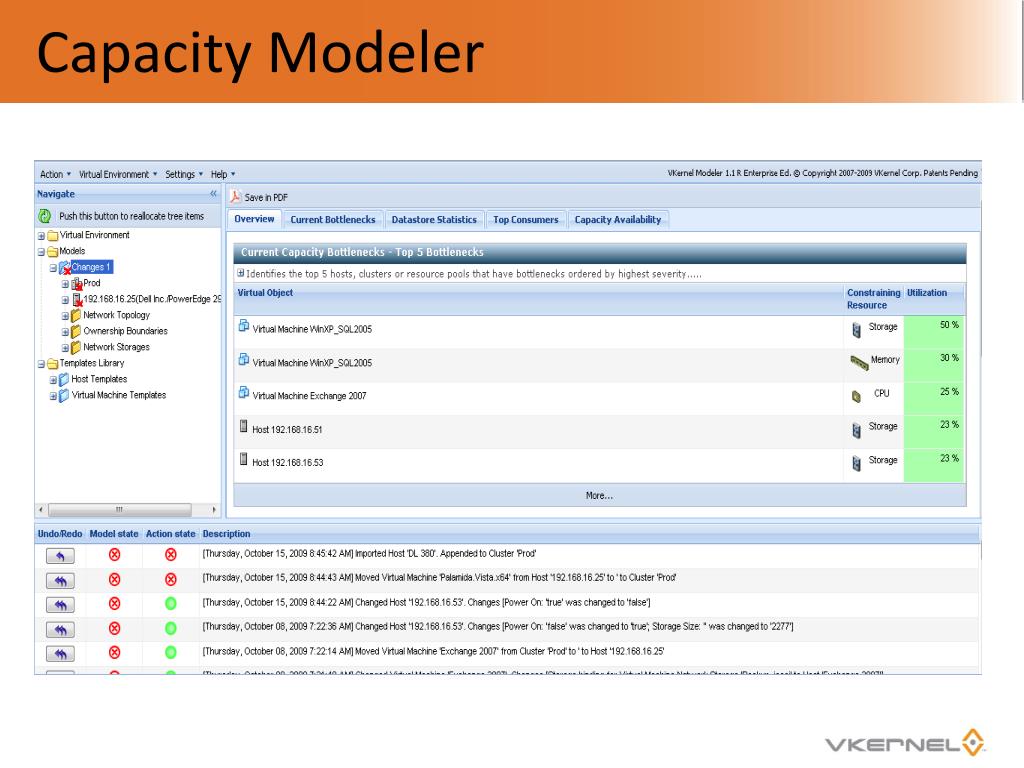The image size is (1024, 768).
Task: Collapse the Models tree node
Action: pos(41,252)
